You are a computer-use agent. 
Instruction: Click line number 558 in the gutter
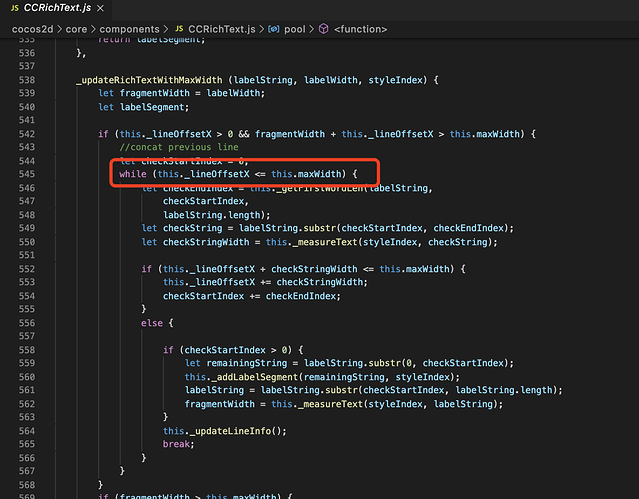tap(27, 350)
